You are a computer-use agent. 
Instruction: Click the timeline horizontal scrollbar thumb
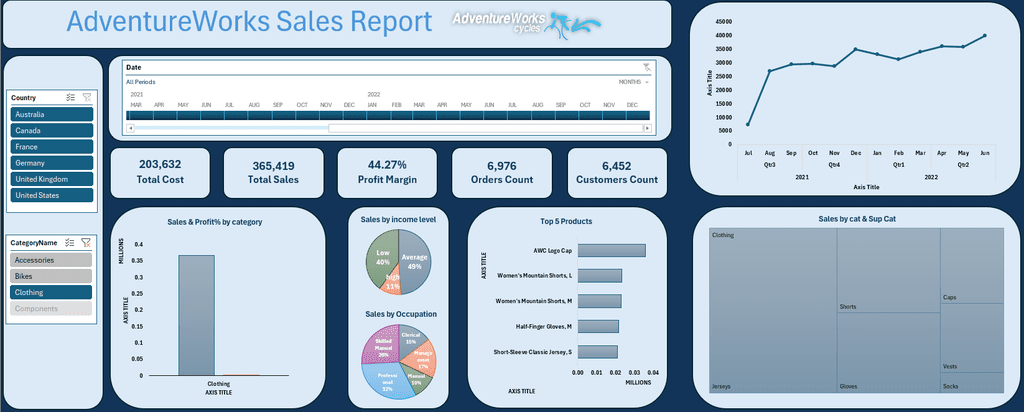tap(485, 128)
